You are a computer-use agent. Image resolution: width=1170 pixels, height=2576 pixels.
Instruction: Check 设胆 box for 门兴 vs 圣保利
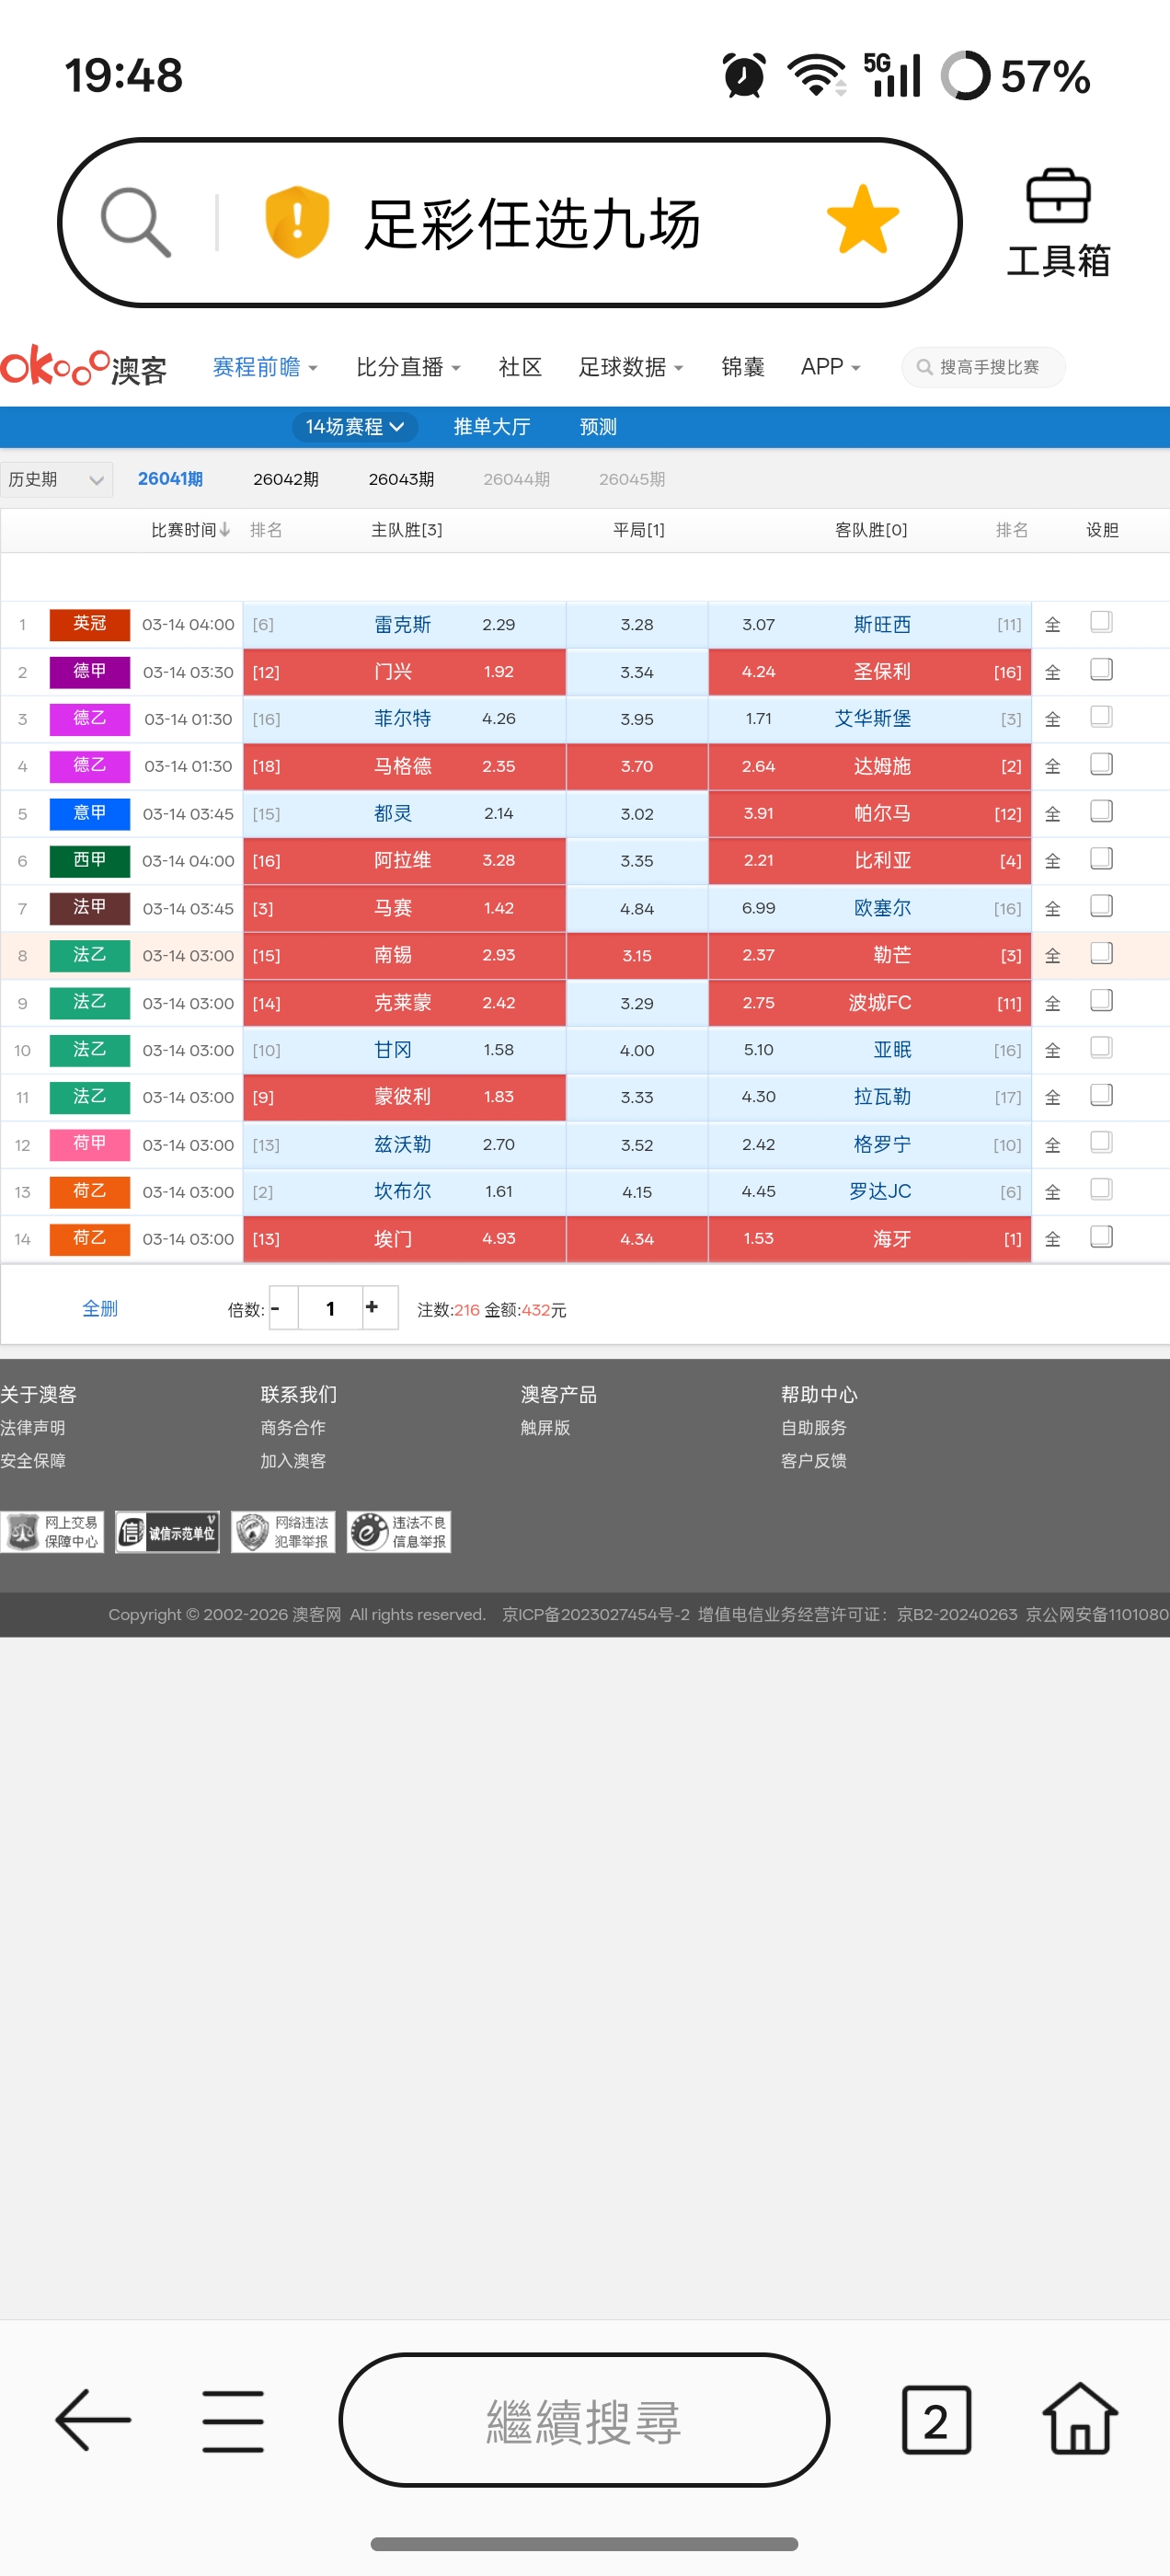1101,670
